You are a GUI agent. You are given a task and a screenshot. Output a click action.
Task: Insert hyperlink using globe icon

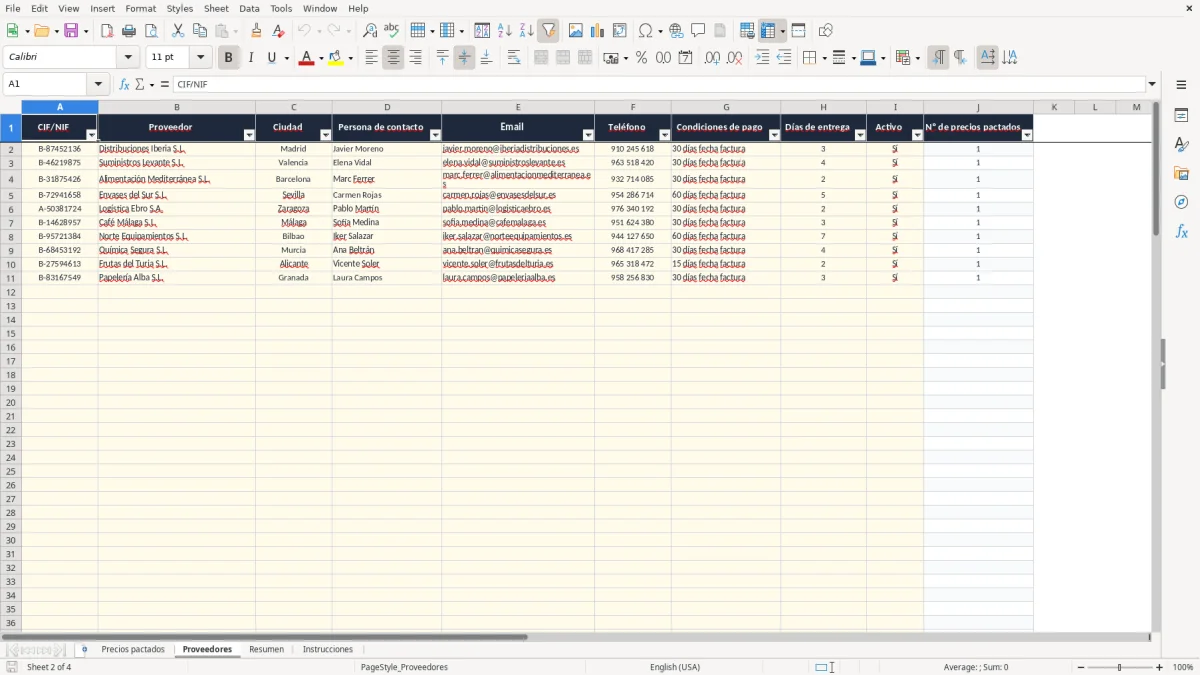click(x=676, y=31)
